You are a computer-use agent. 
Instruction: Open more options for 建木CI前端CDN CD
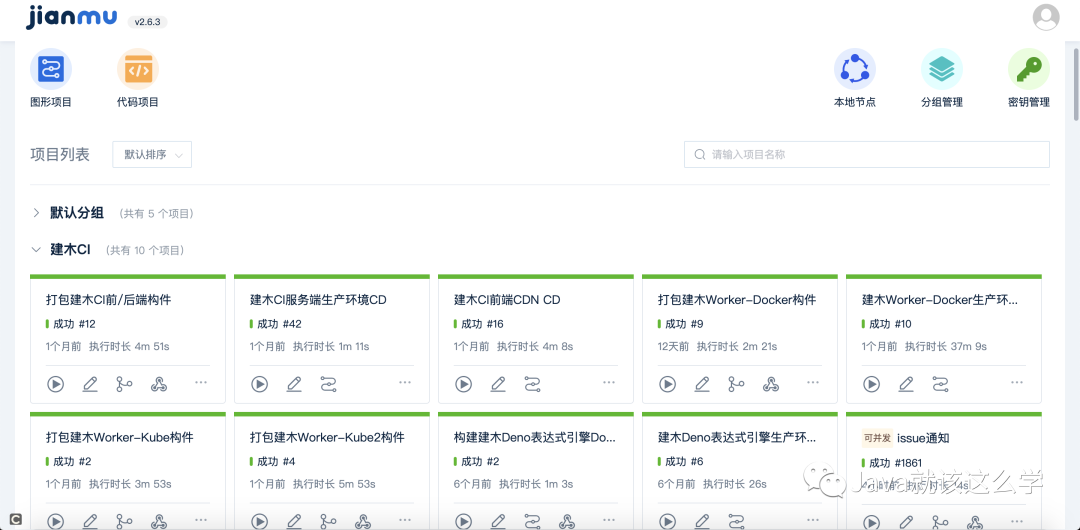(x=609, y=382)
